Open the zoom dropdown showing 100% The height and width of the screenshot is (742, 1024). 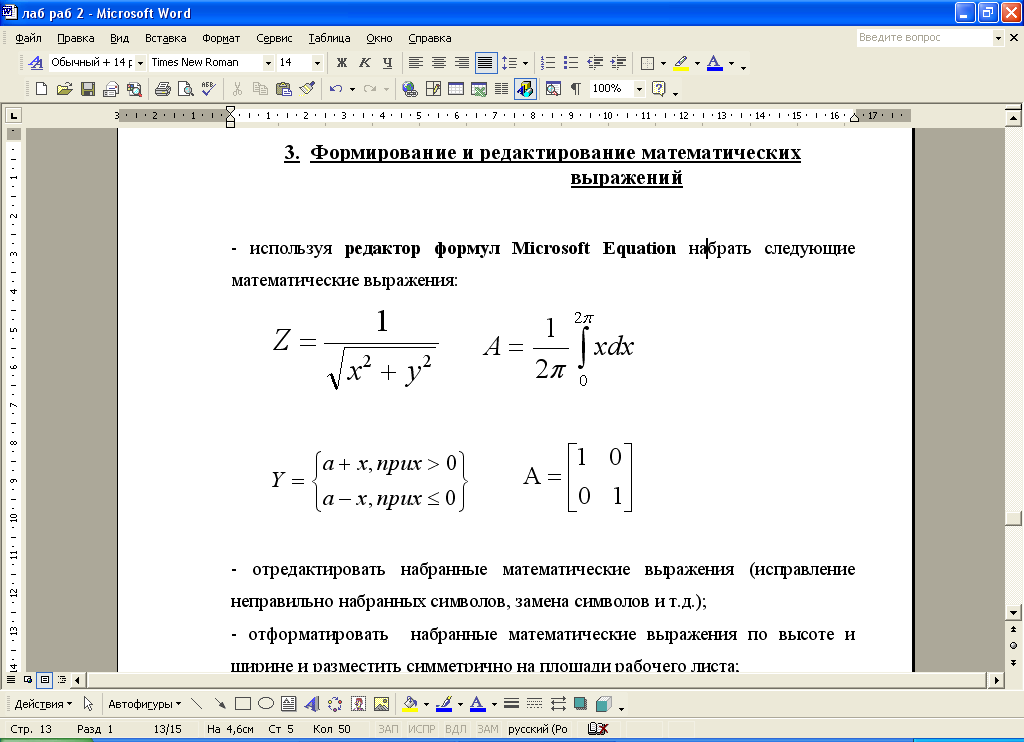(639, 89)
